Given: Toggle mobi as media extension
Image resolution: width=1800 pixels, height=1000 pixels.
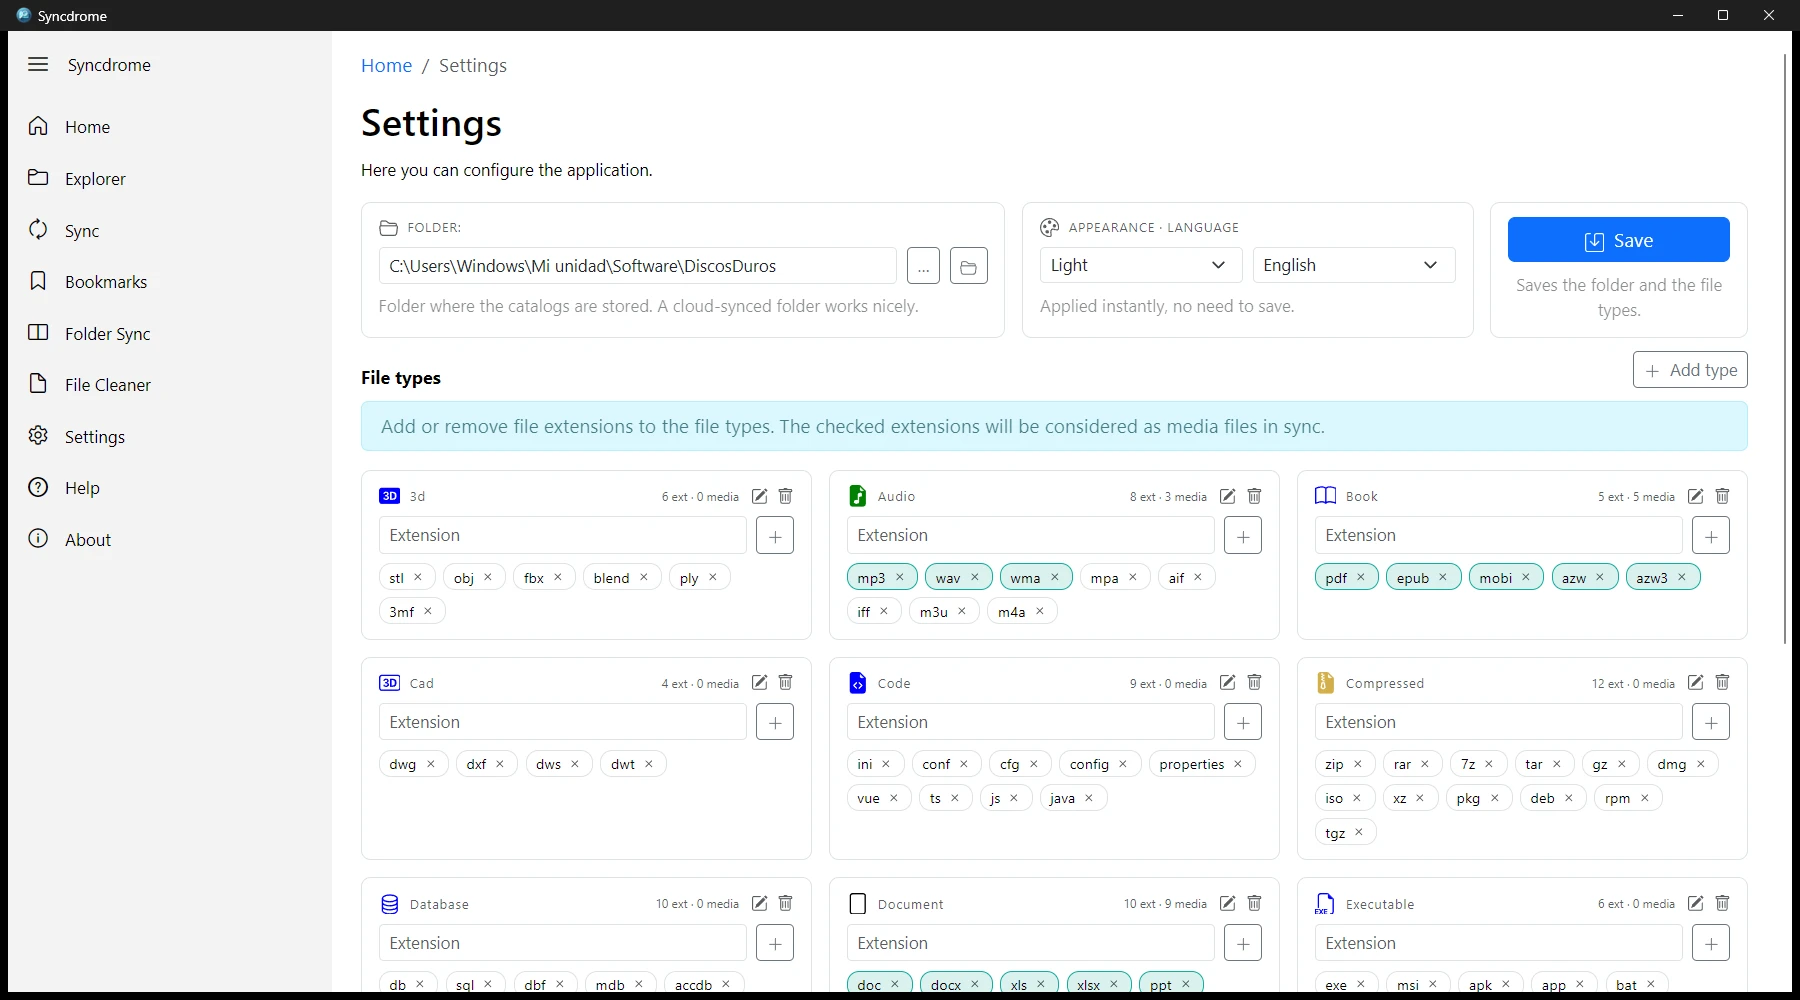Looking at the screenshot, I should (x=1496, y=578).
